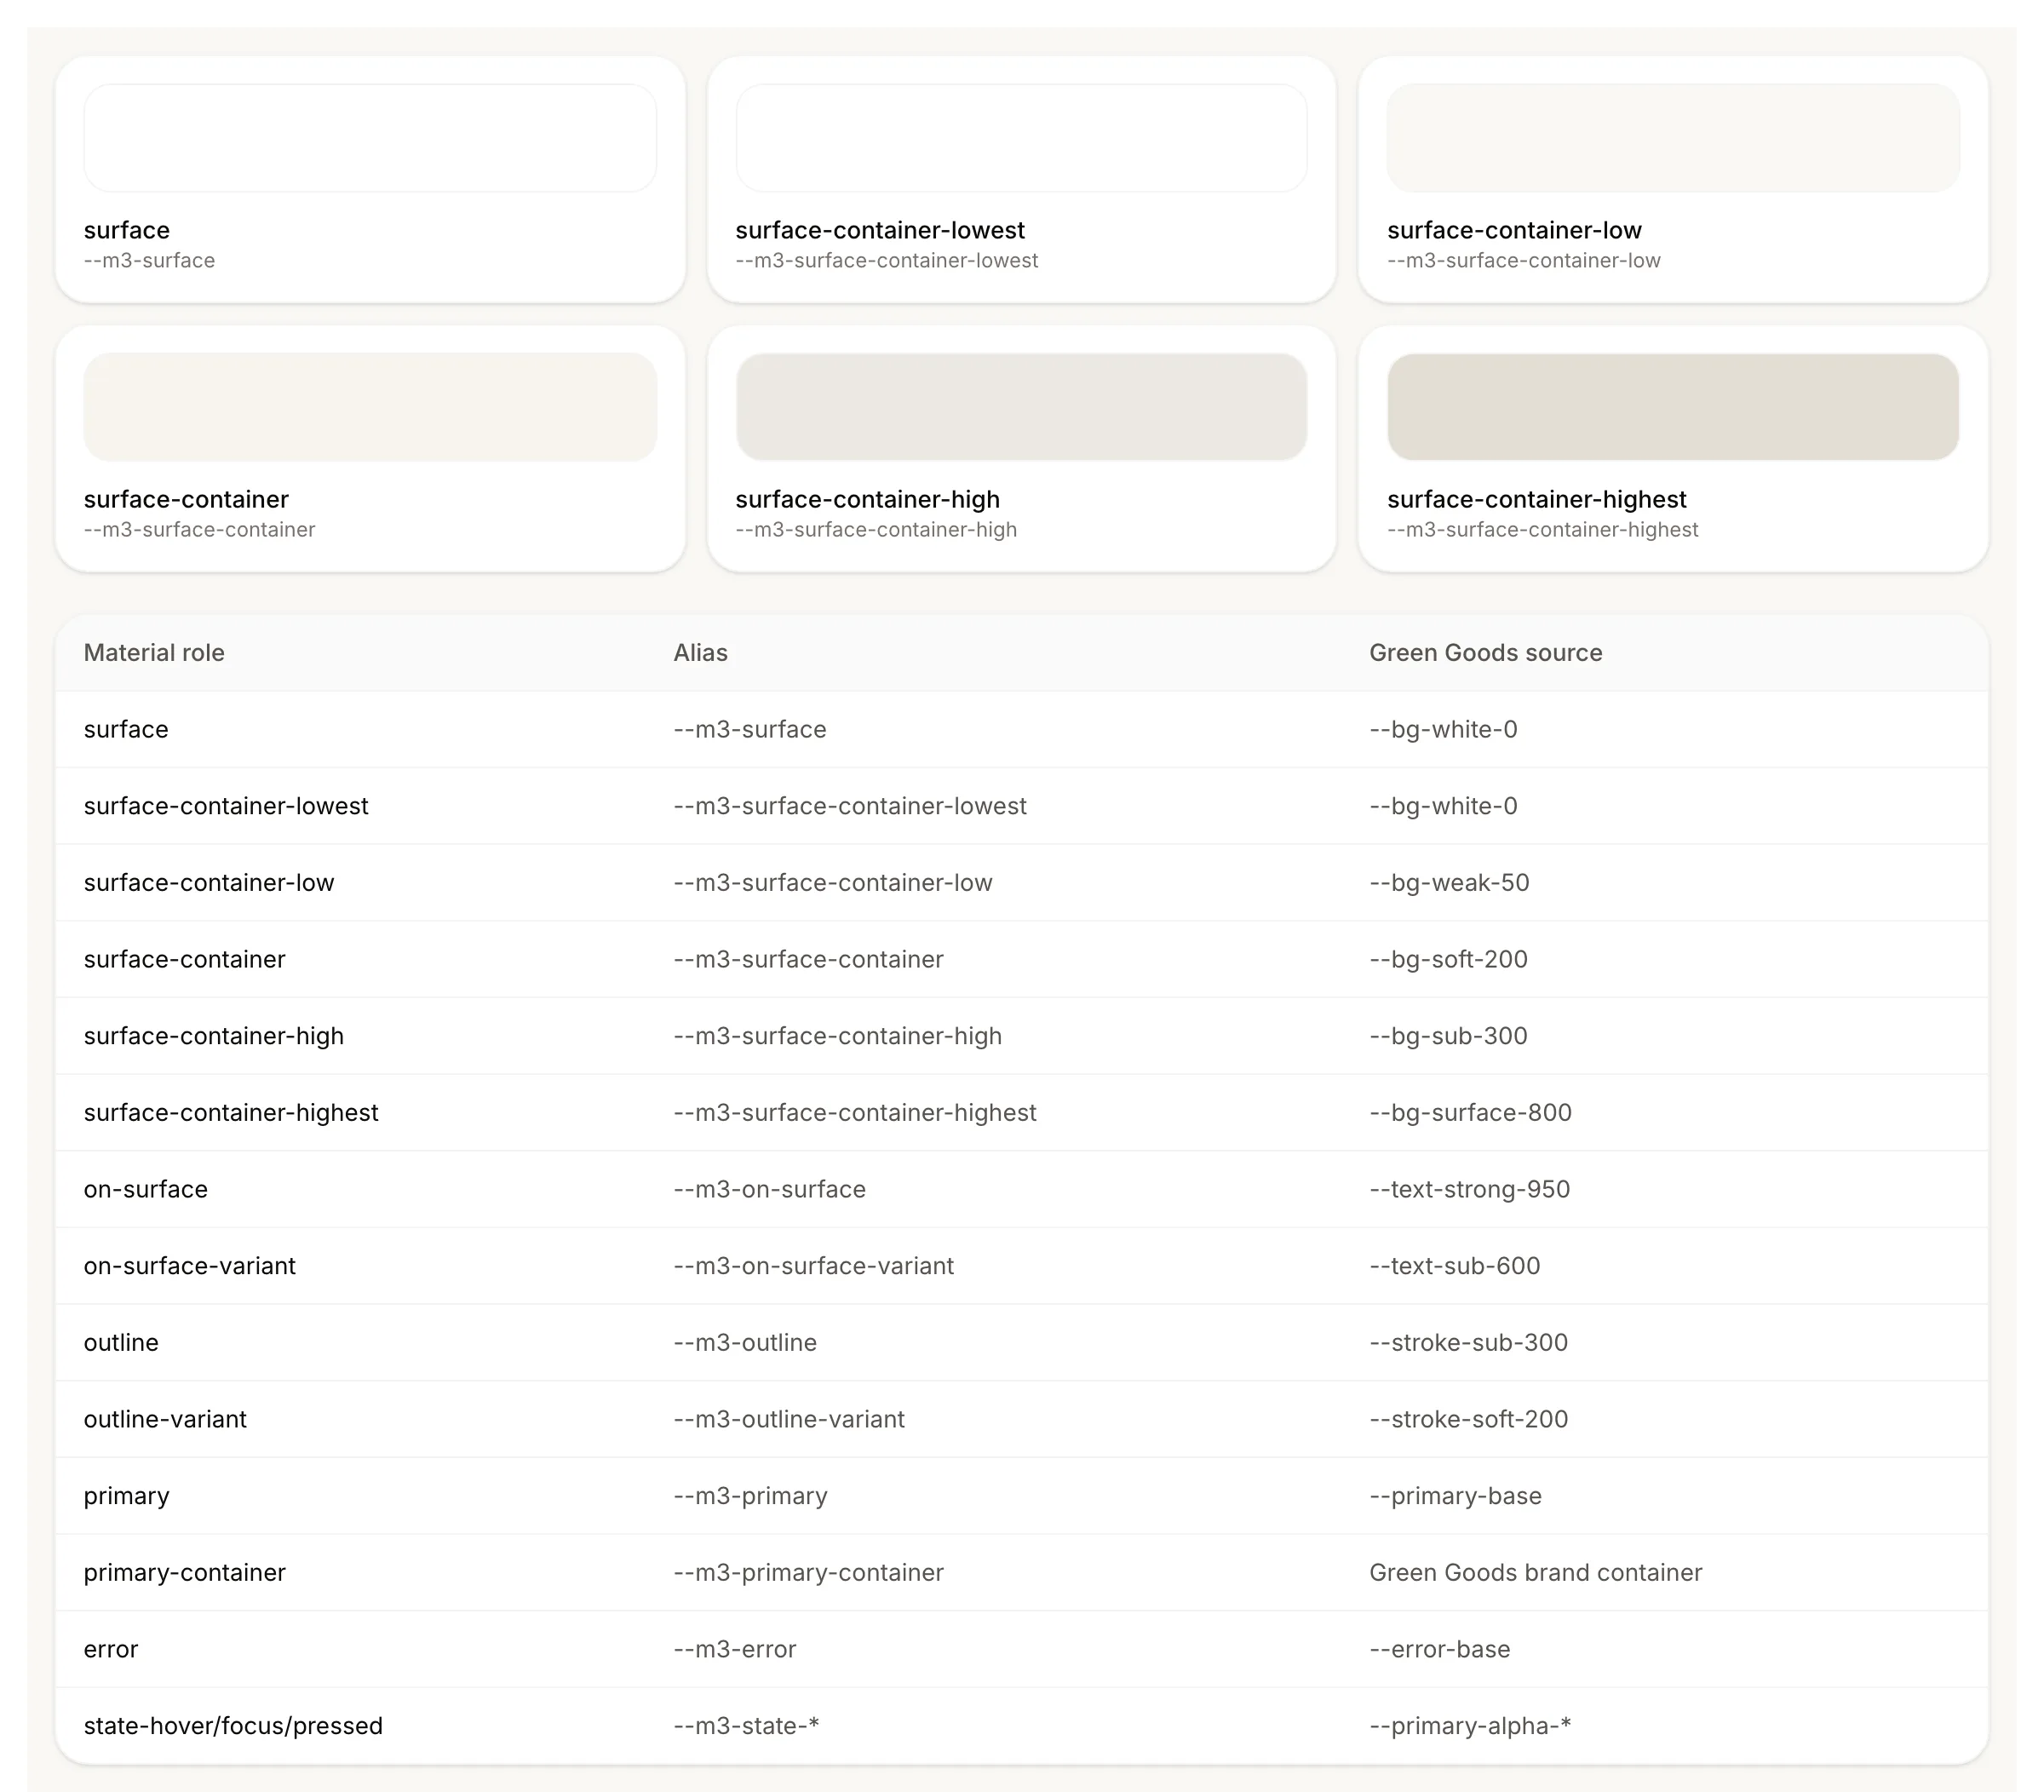Click the surface color swatch
This screenshot has height=1792, width=2044.
(370, 138)
